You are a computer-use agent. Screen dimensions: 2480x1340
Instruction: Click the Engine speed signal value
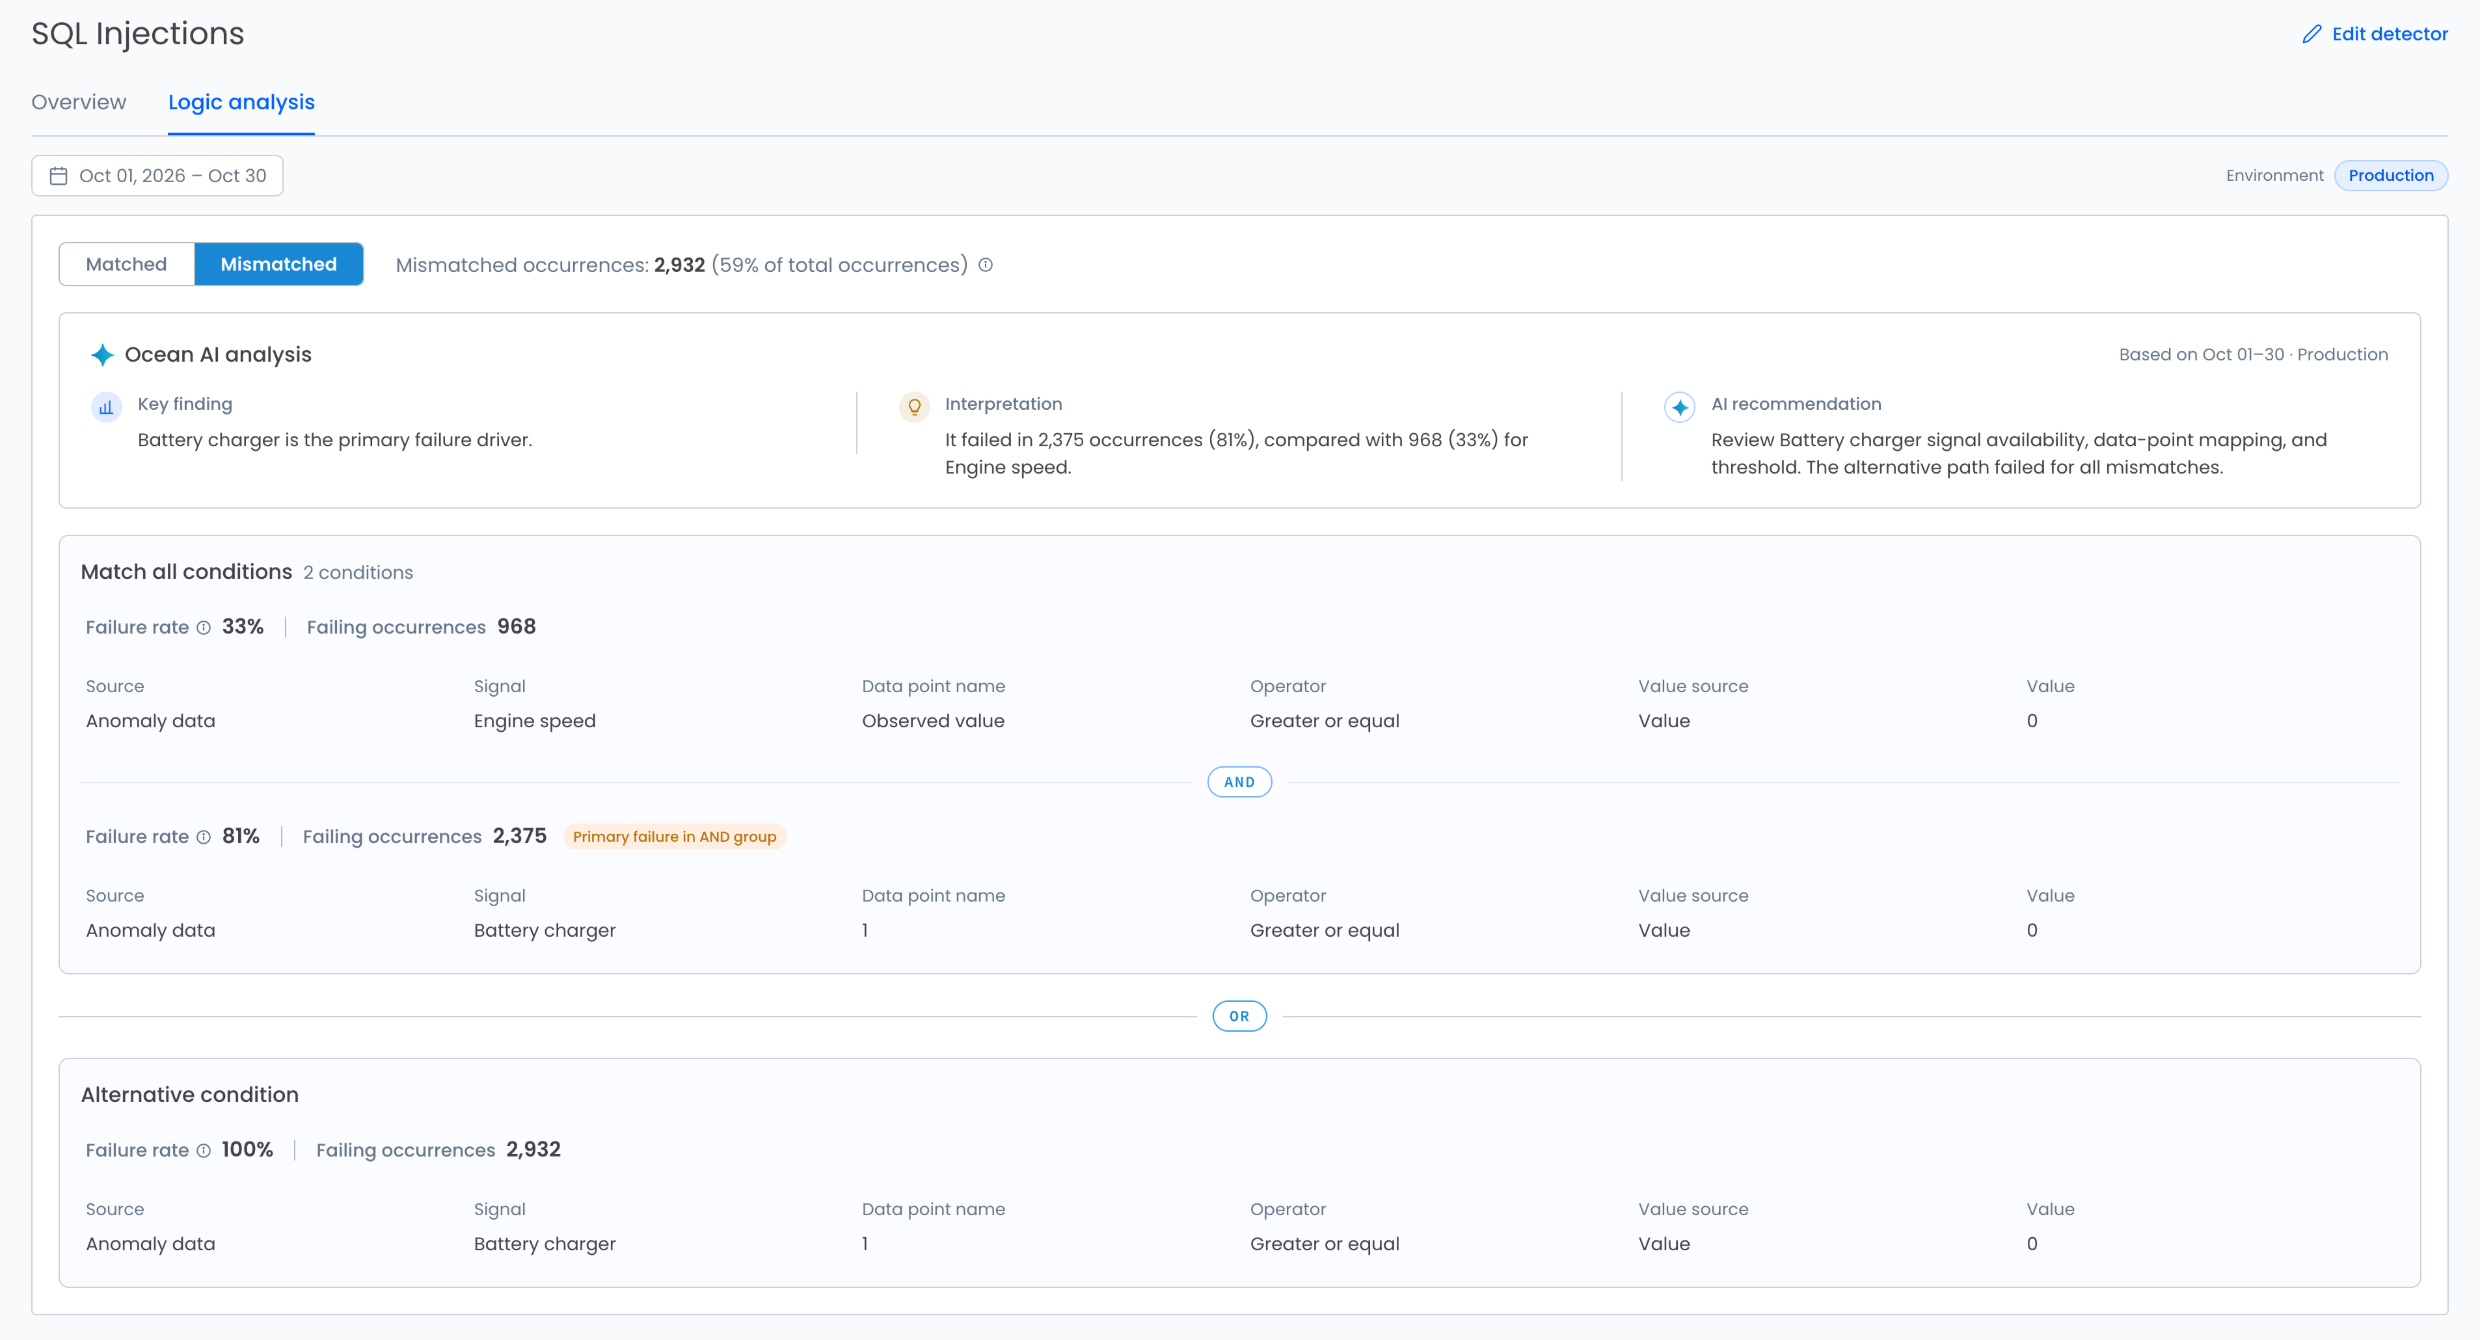[535, 721]
